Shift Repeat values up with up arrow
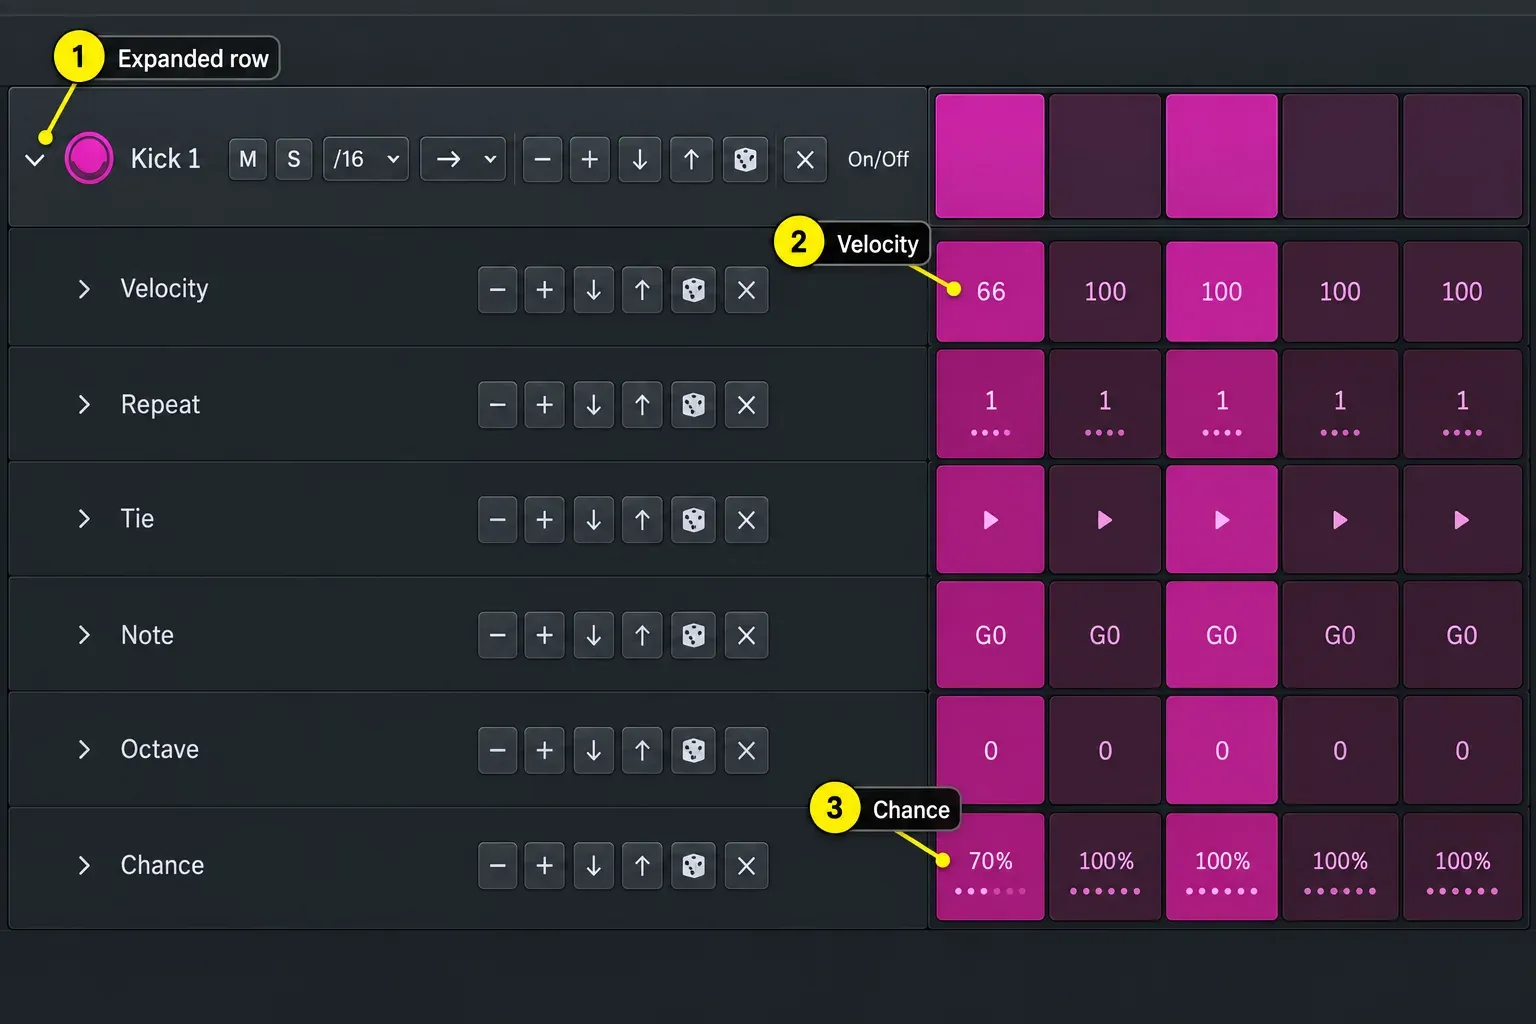This screenshot has height=1024, width=1536. [643, 405]
